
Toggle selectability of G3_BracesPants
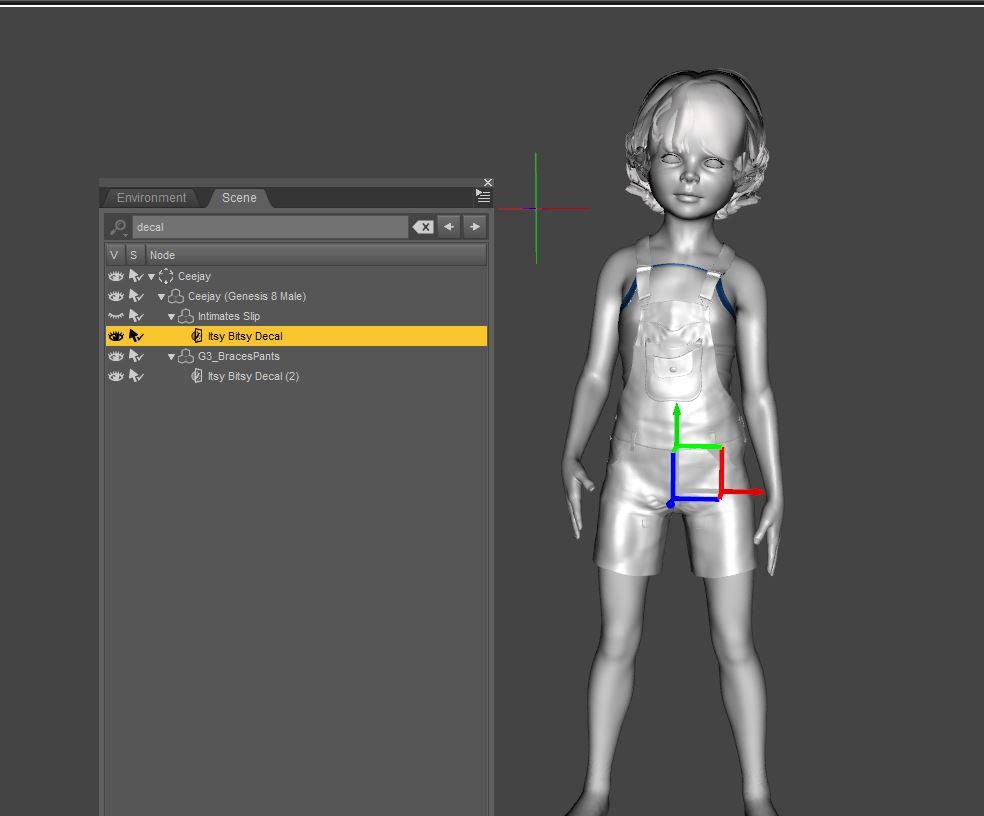pos(137,355)
